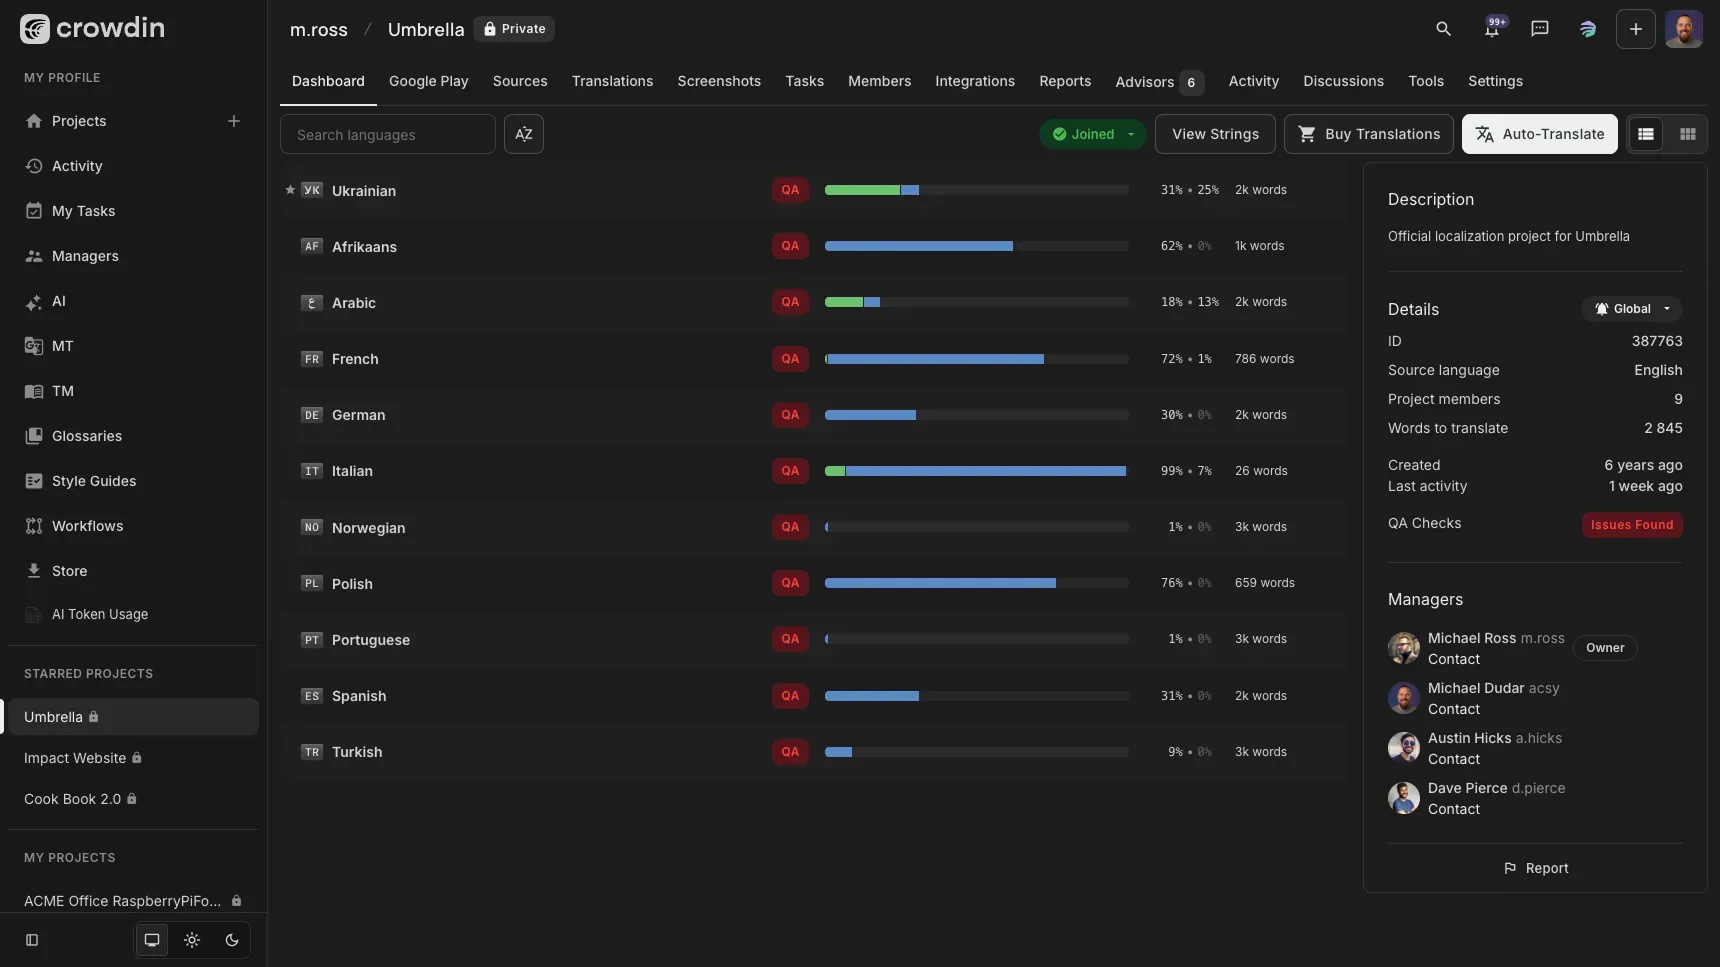Screen dimensions: 1720x967
Task: Open the Joined status dropdown
Action: pyautogui.click(x=1093, y=134)
